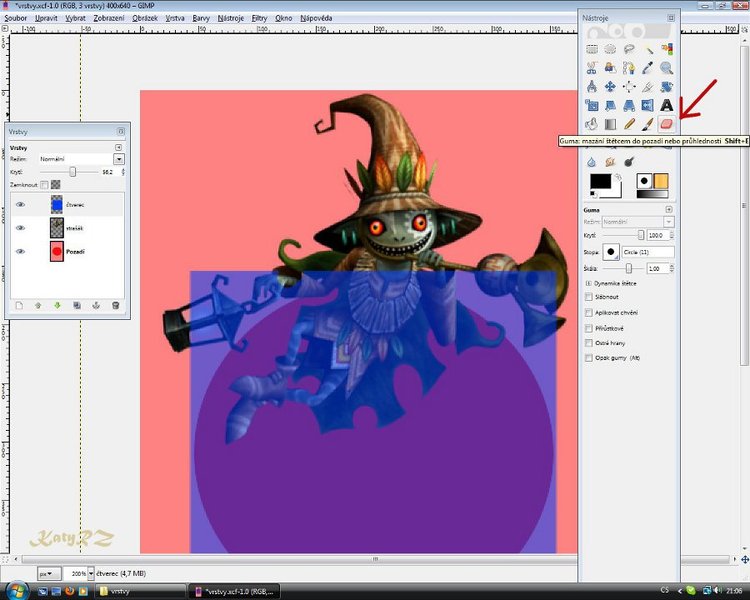
Task: Select the Measure compass tool
Action: point(592,87)
